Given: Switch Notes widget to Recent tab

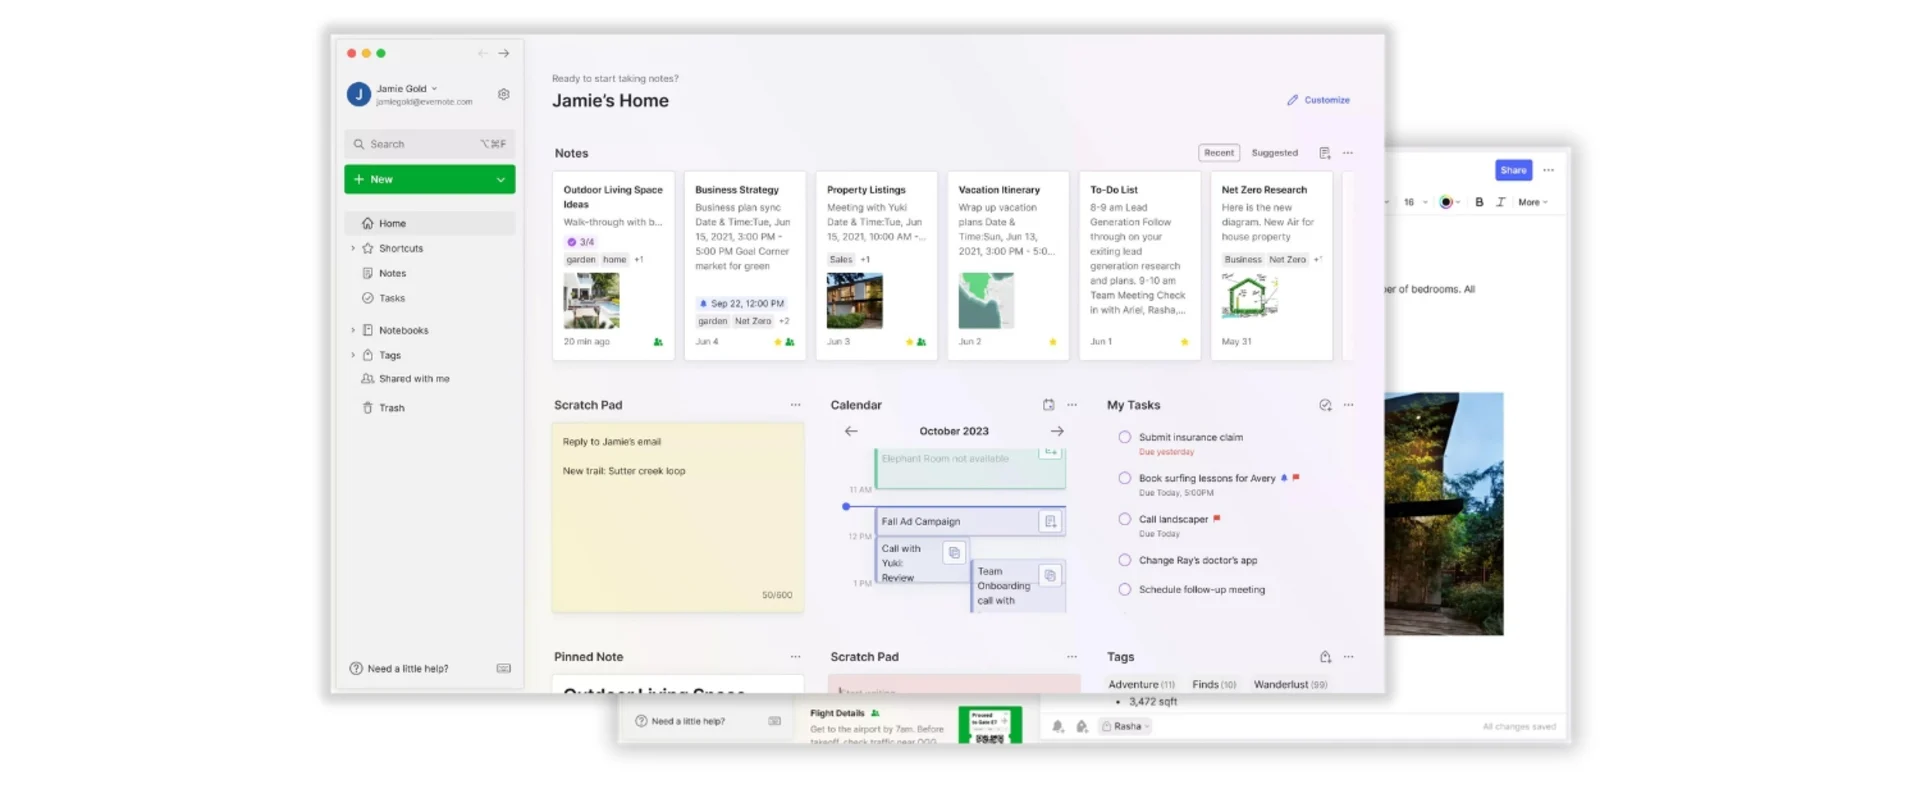Looking at the screenshot, I should [1219, 153].
